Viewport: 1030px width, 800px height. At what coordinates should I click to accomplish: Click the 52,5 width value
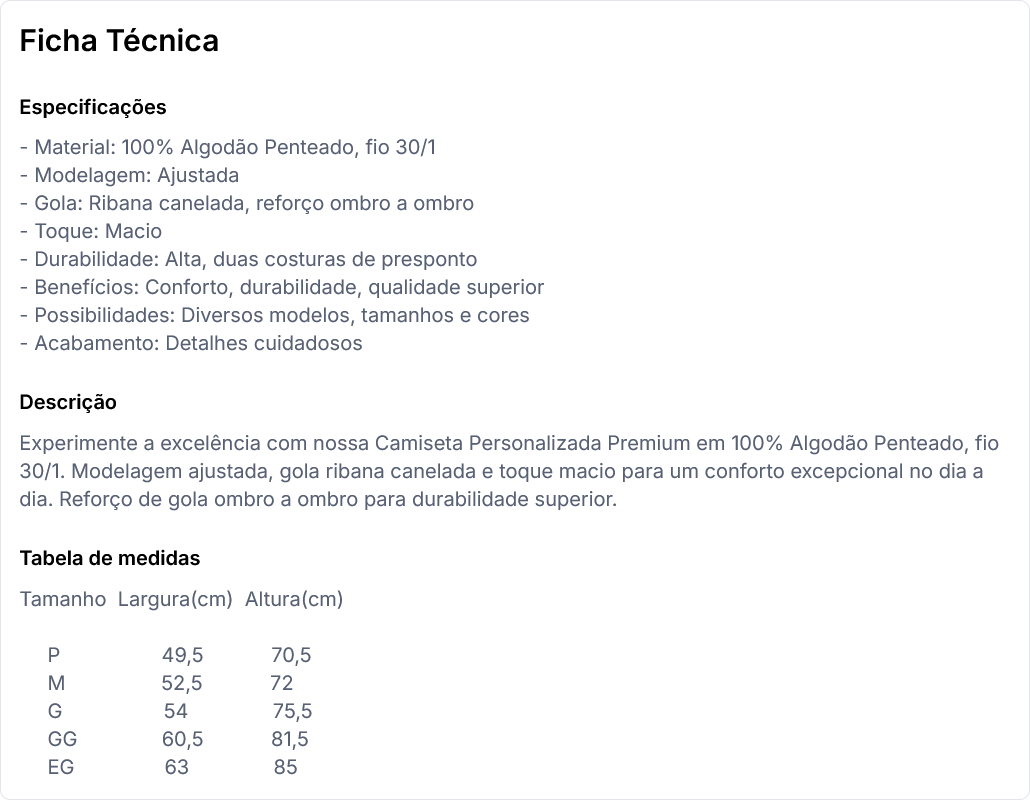[x=182, y=684]
